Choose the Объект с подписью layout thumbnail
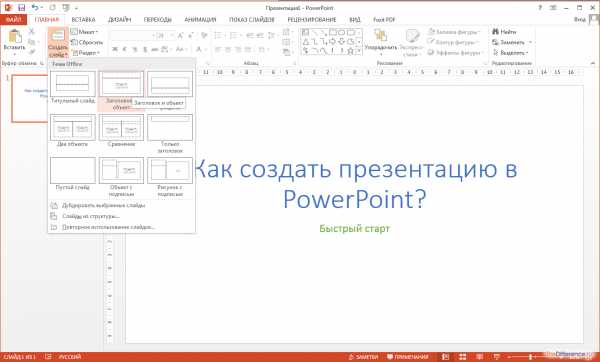Screen dimensions: 600x362 [121, 170]
